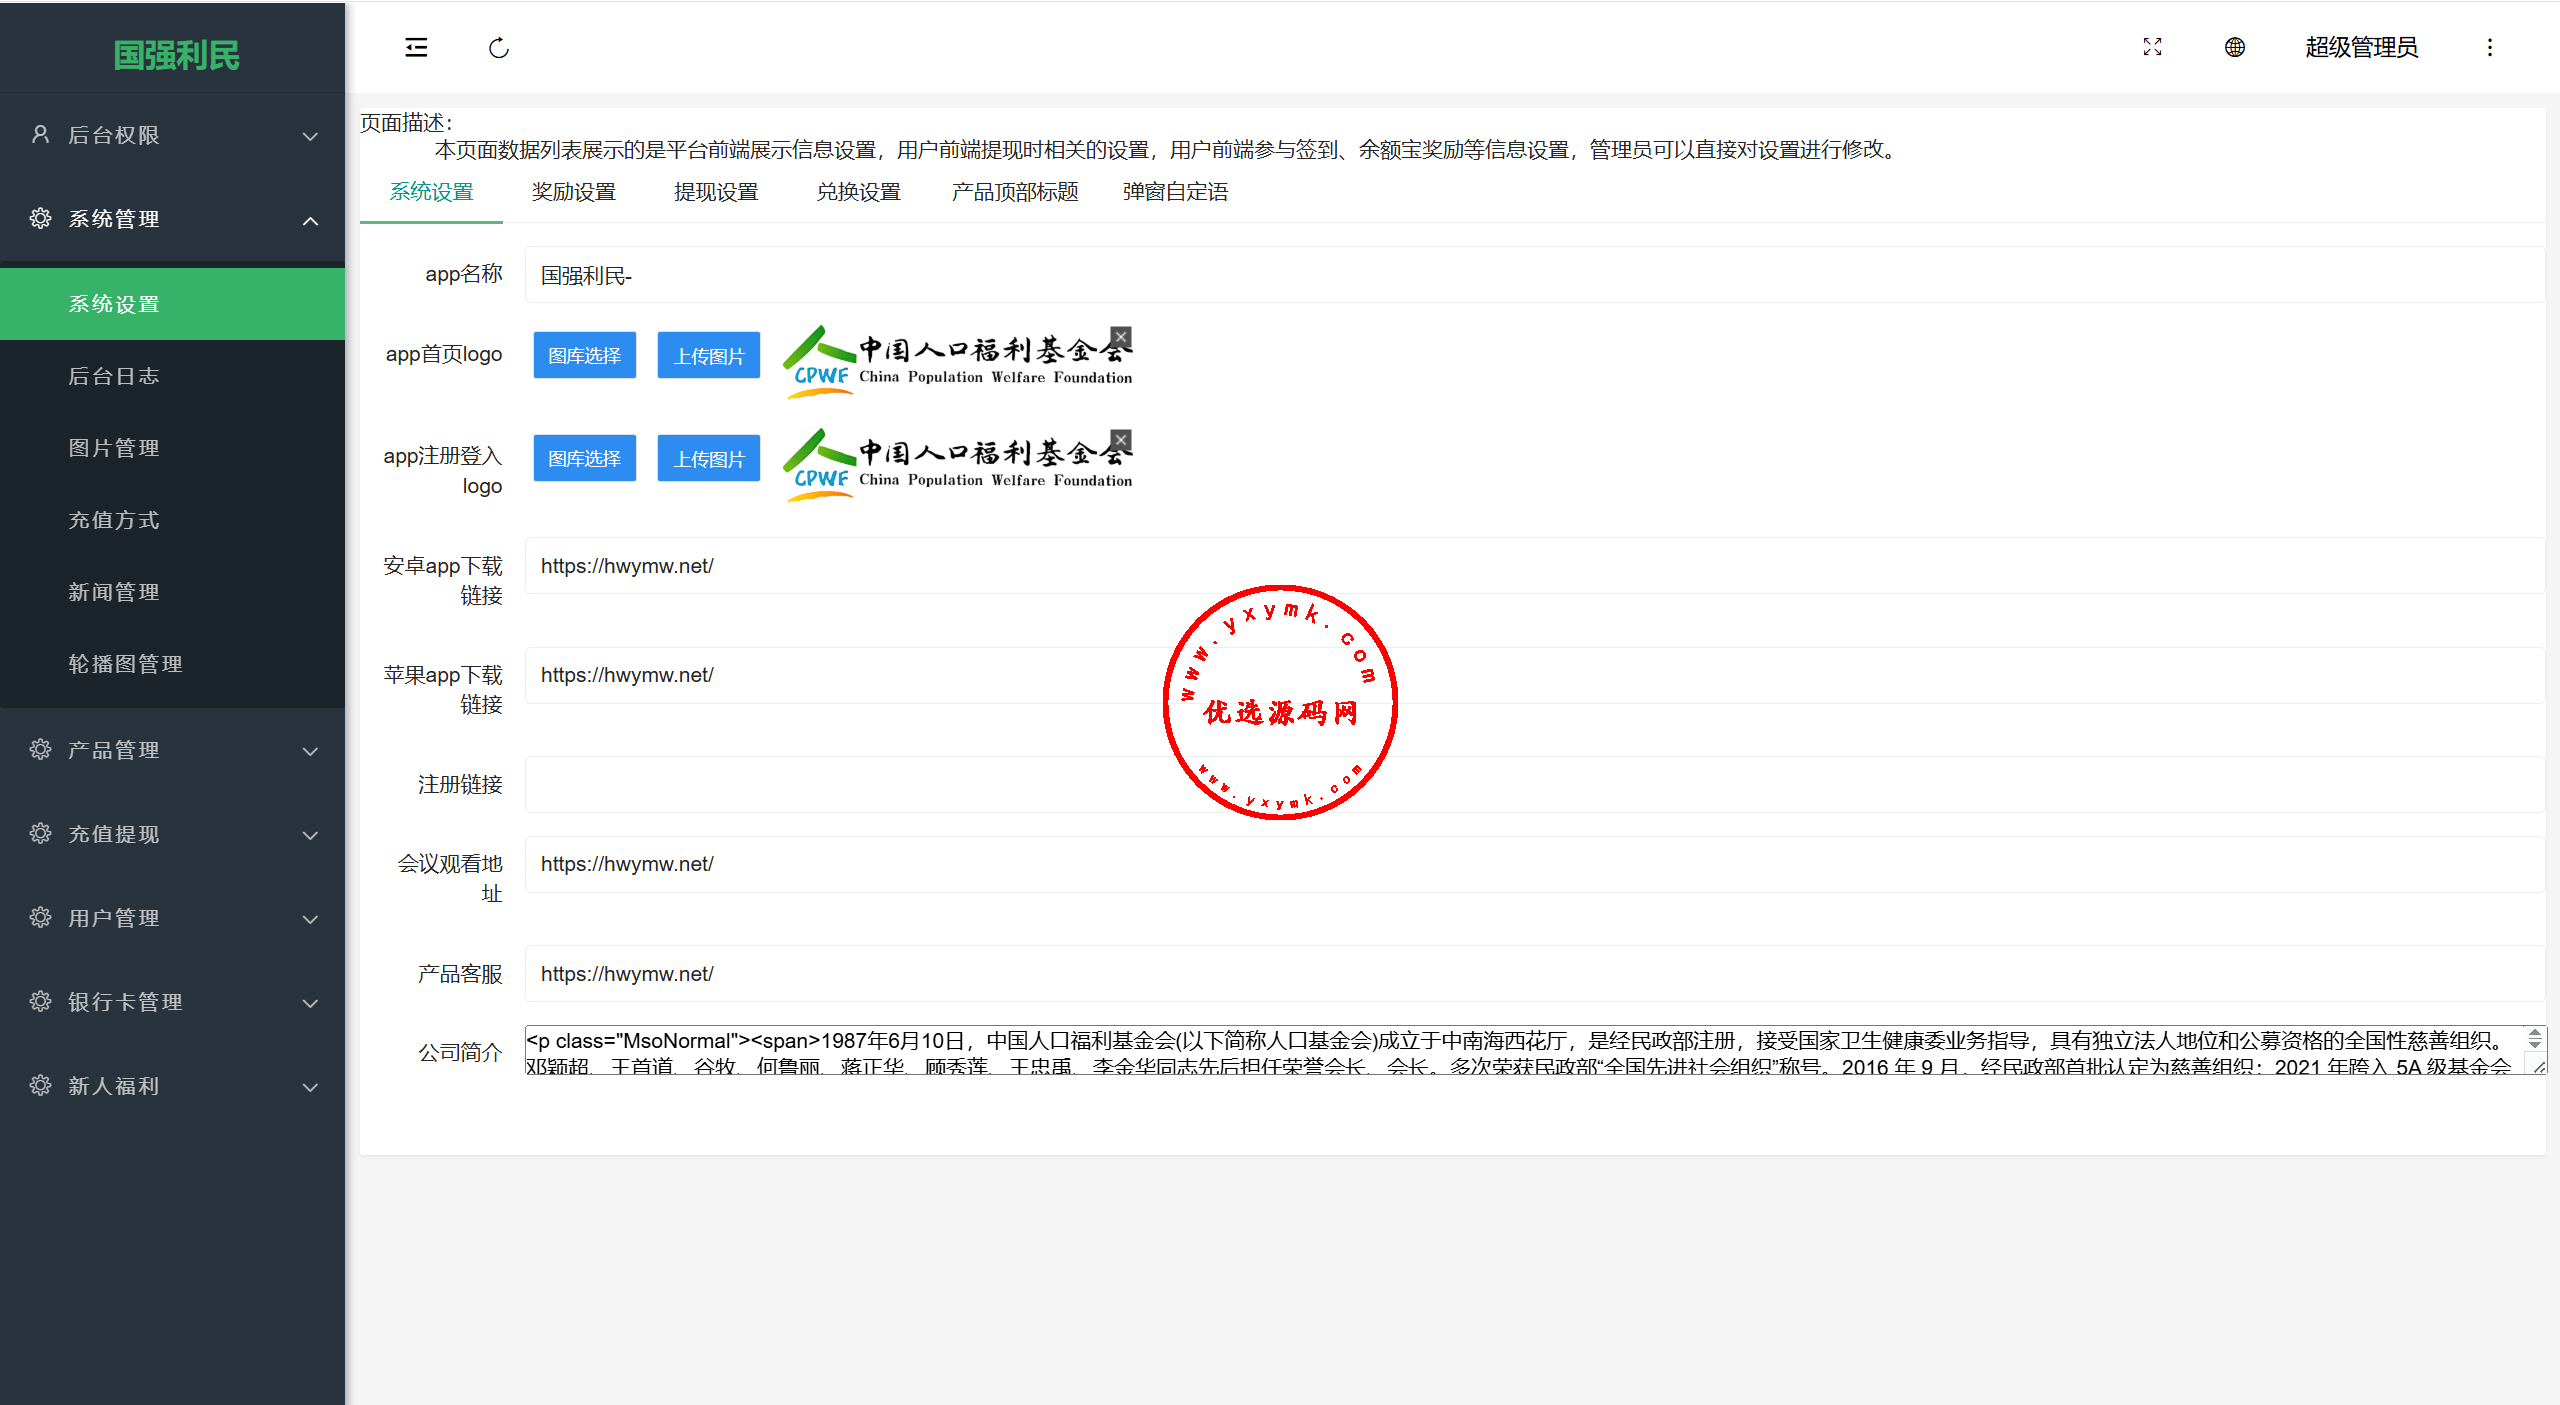
Task: Collapse the sidebar with the menu-fold icon
Action: click(x=416, y=47)
